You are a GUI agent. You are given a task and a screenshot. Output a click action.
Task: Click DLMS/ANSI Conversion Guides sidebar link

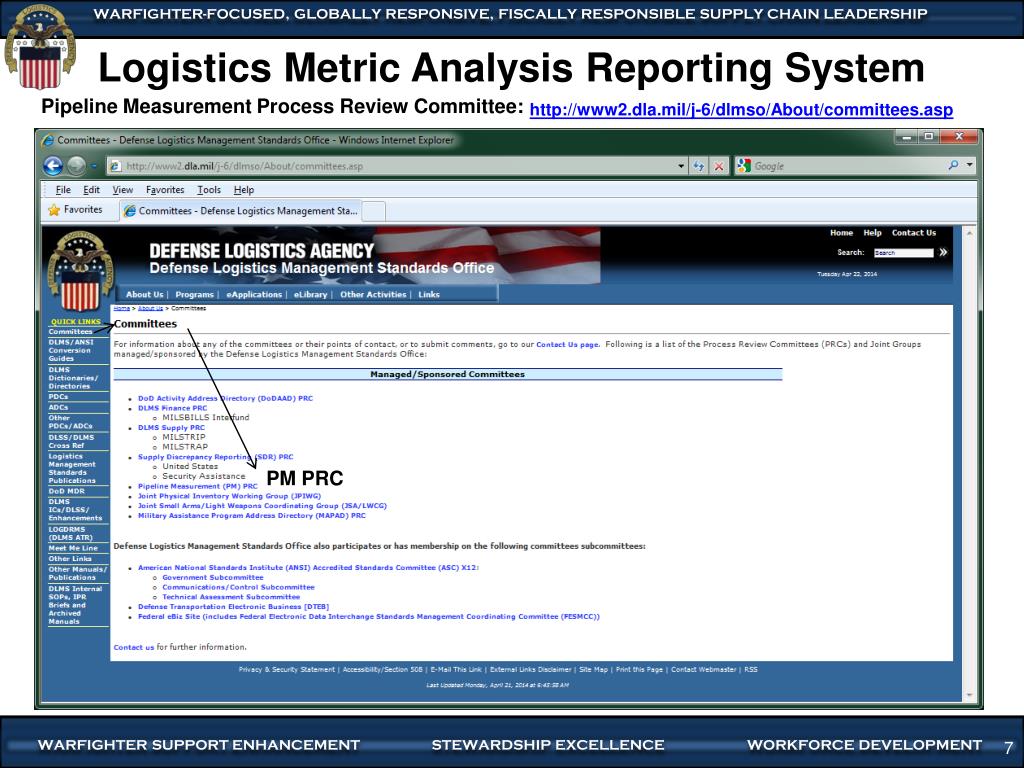(71, 350)
